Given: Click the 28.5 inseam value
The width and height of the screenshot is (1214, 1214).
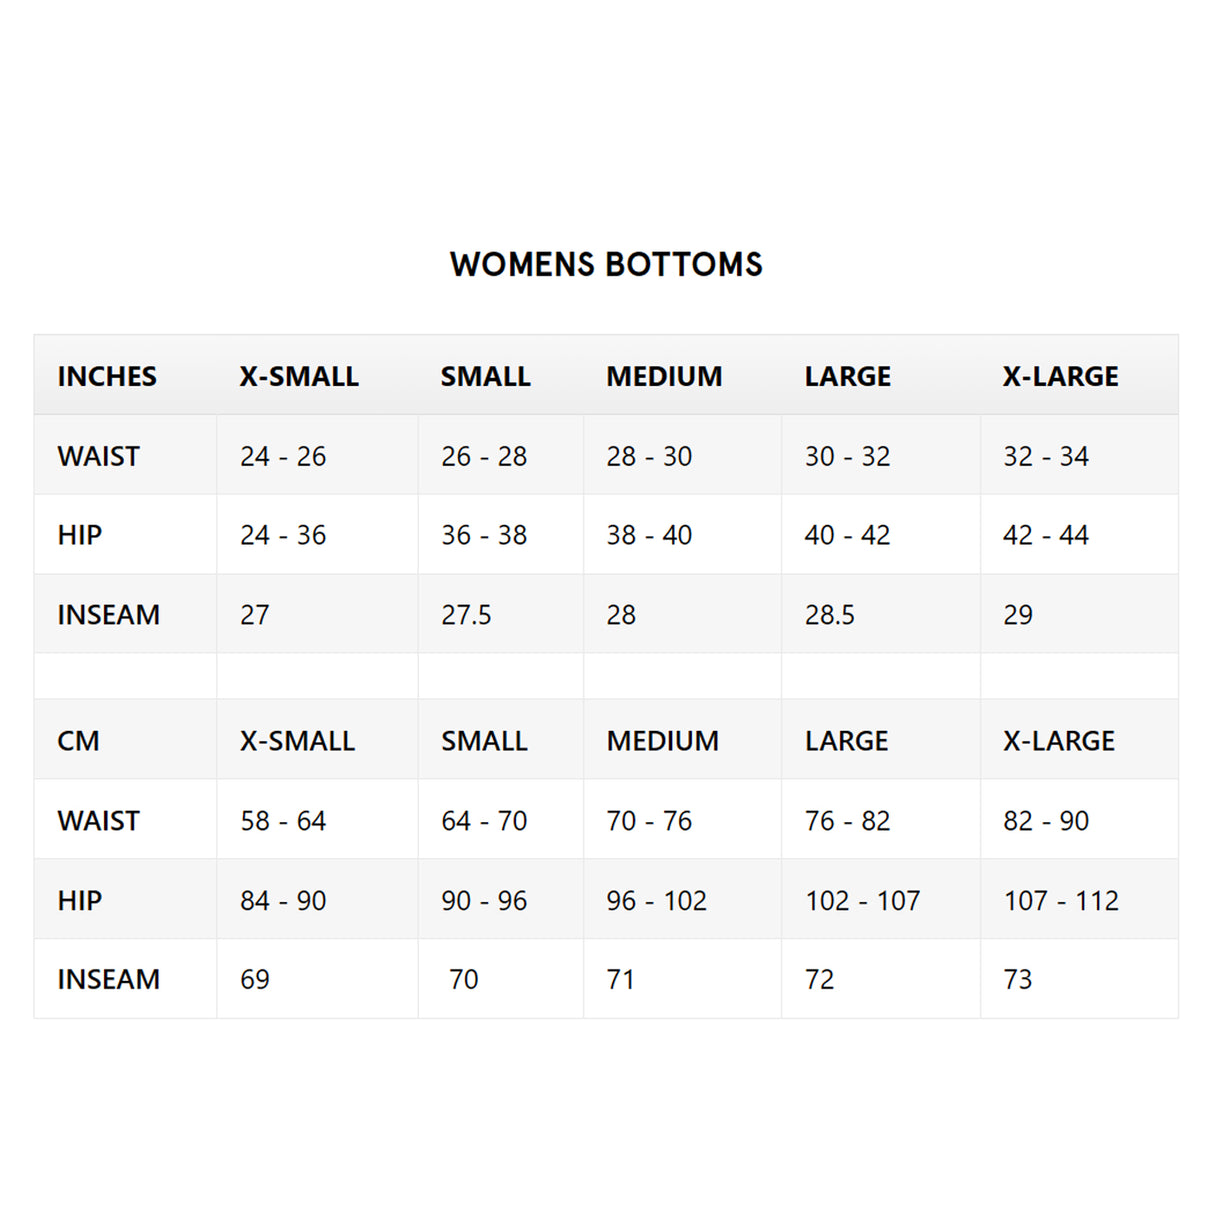Looking at the screenshot, I should pos(830,615).
